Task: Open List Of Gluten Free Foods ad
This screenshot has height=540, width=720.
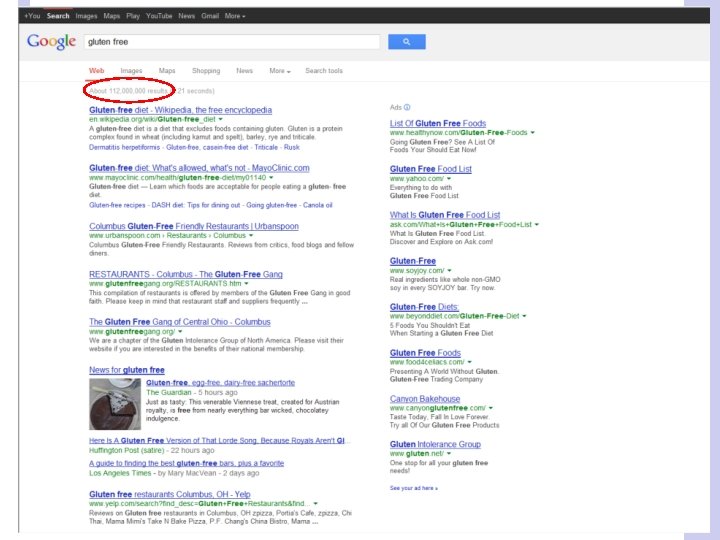Action: coord(438,124)
